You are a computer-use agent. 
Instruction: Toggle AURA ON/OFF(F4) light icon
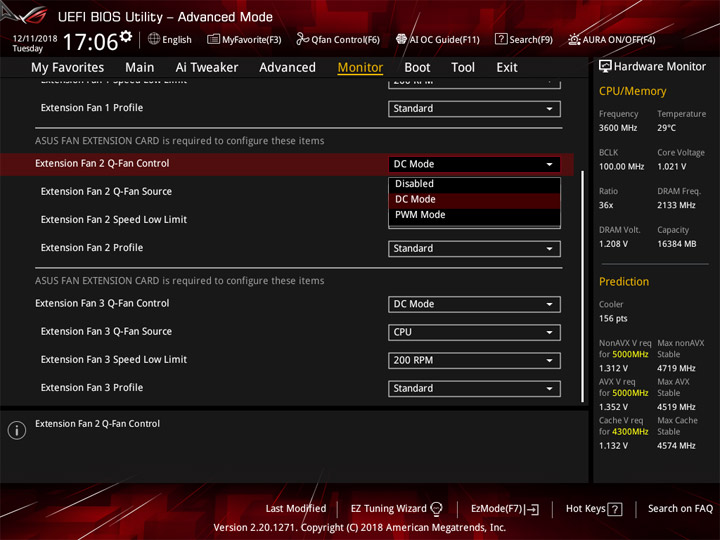574,39
